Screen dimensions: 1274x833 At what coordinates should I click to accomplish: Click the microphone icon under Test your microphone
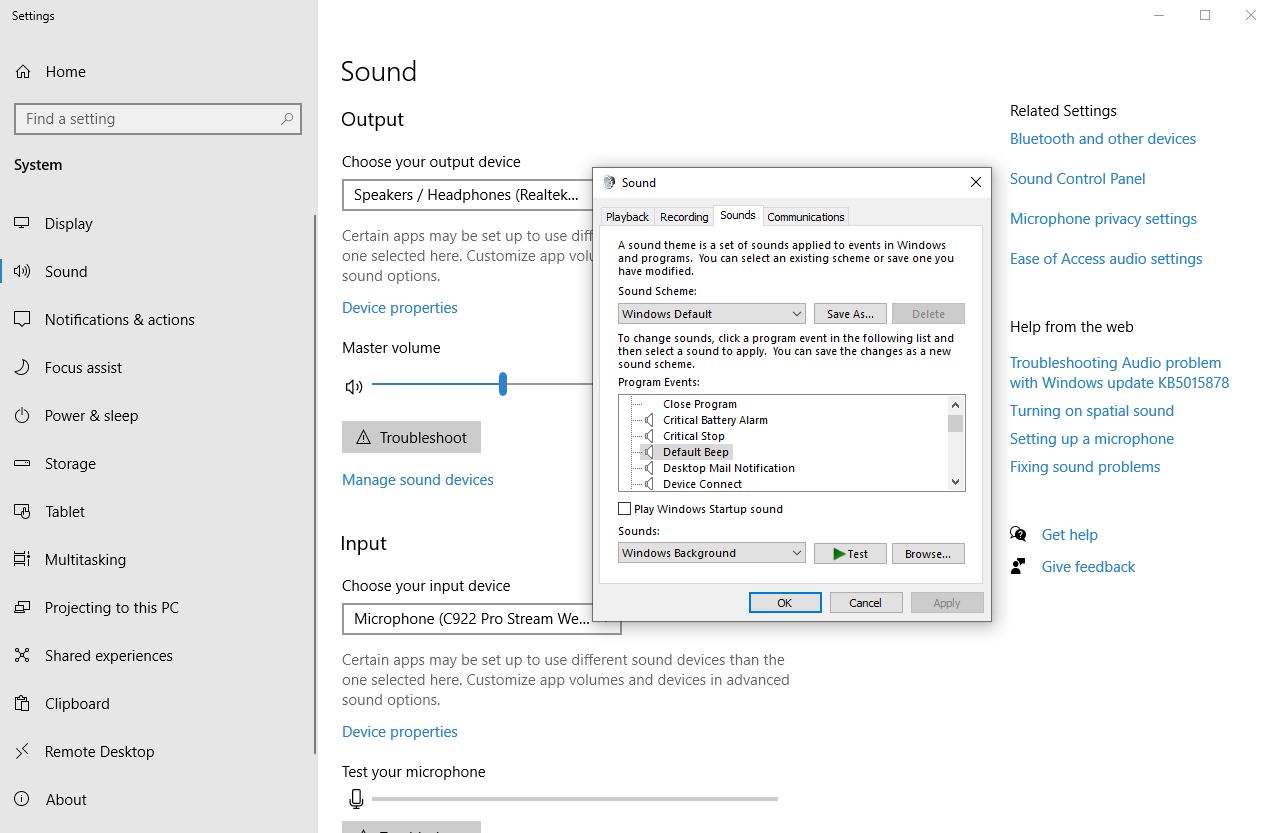coord(356,799)
